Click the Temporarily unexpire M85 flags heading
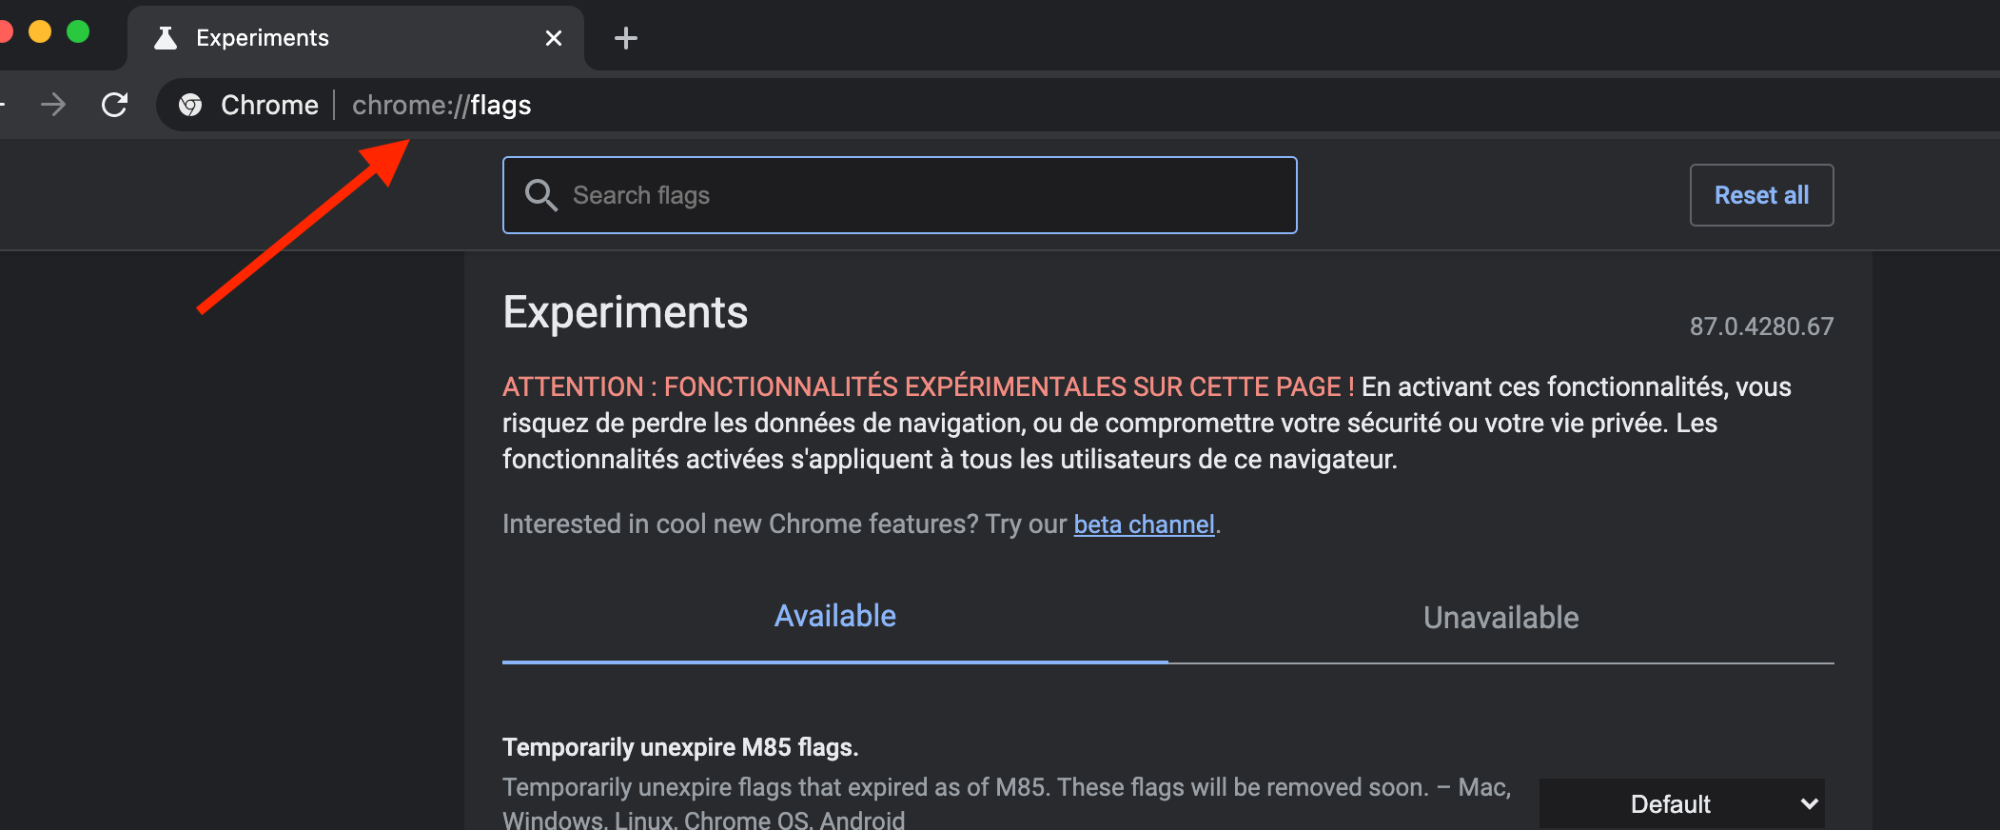This screenshot has width=2000, height=830. pyautogui.click(x=680, y=747)
